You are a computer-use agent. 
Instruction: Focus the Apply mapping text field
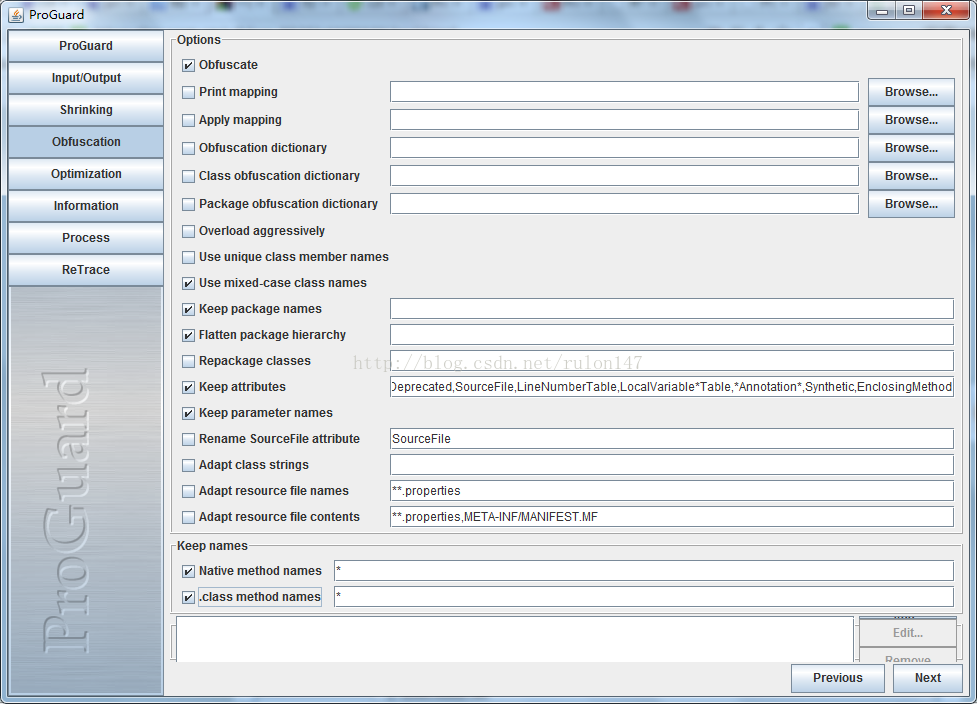[x=624, y=120]
